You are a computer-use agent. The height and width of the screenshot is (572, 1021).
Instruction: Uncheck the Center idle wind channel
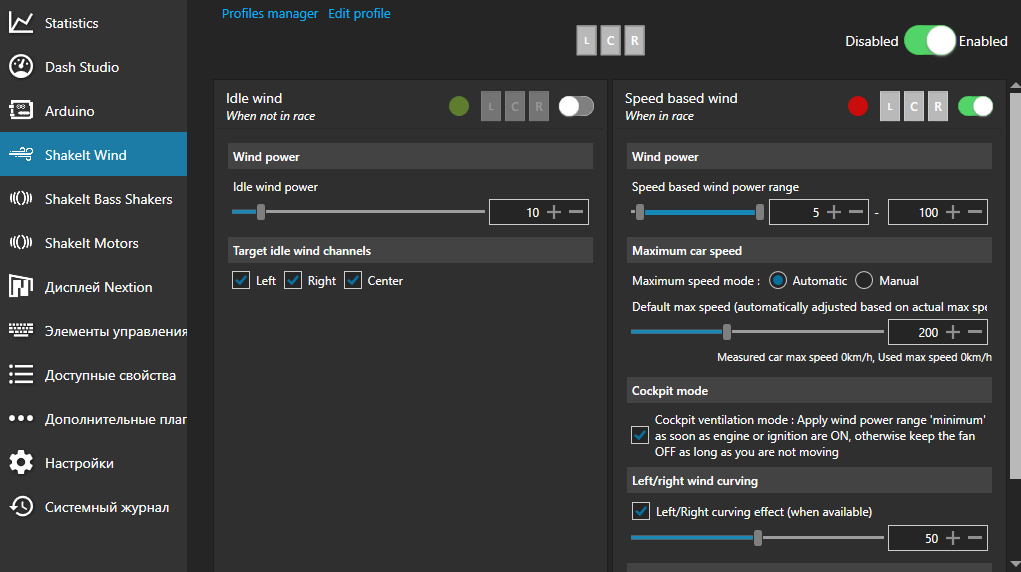tap(353, 281)
